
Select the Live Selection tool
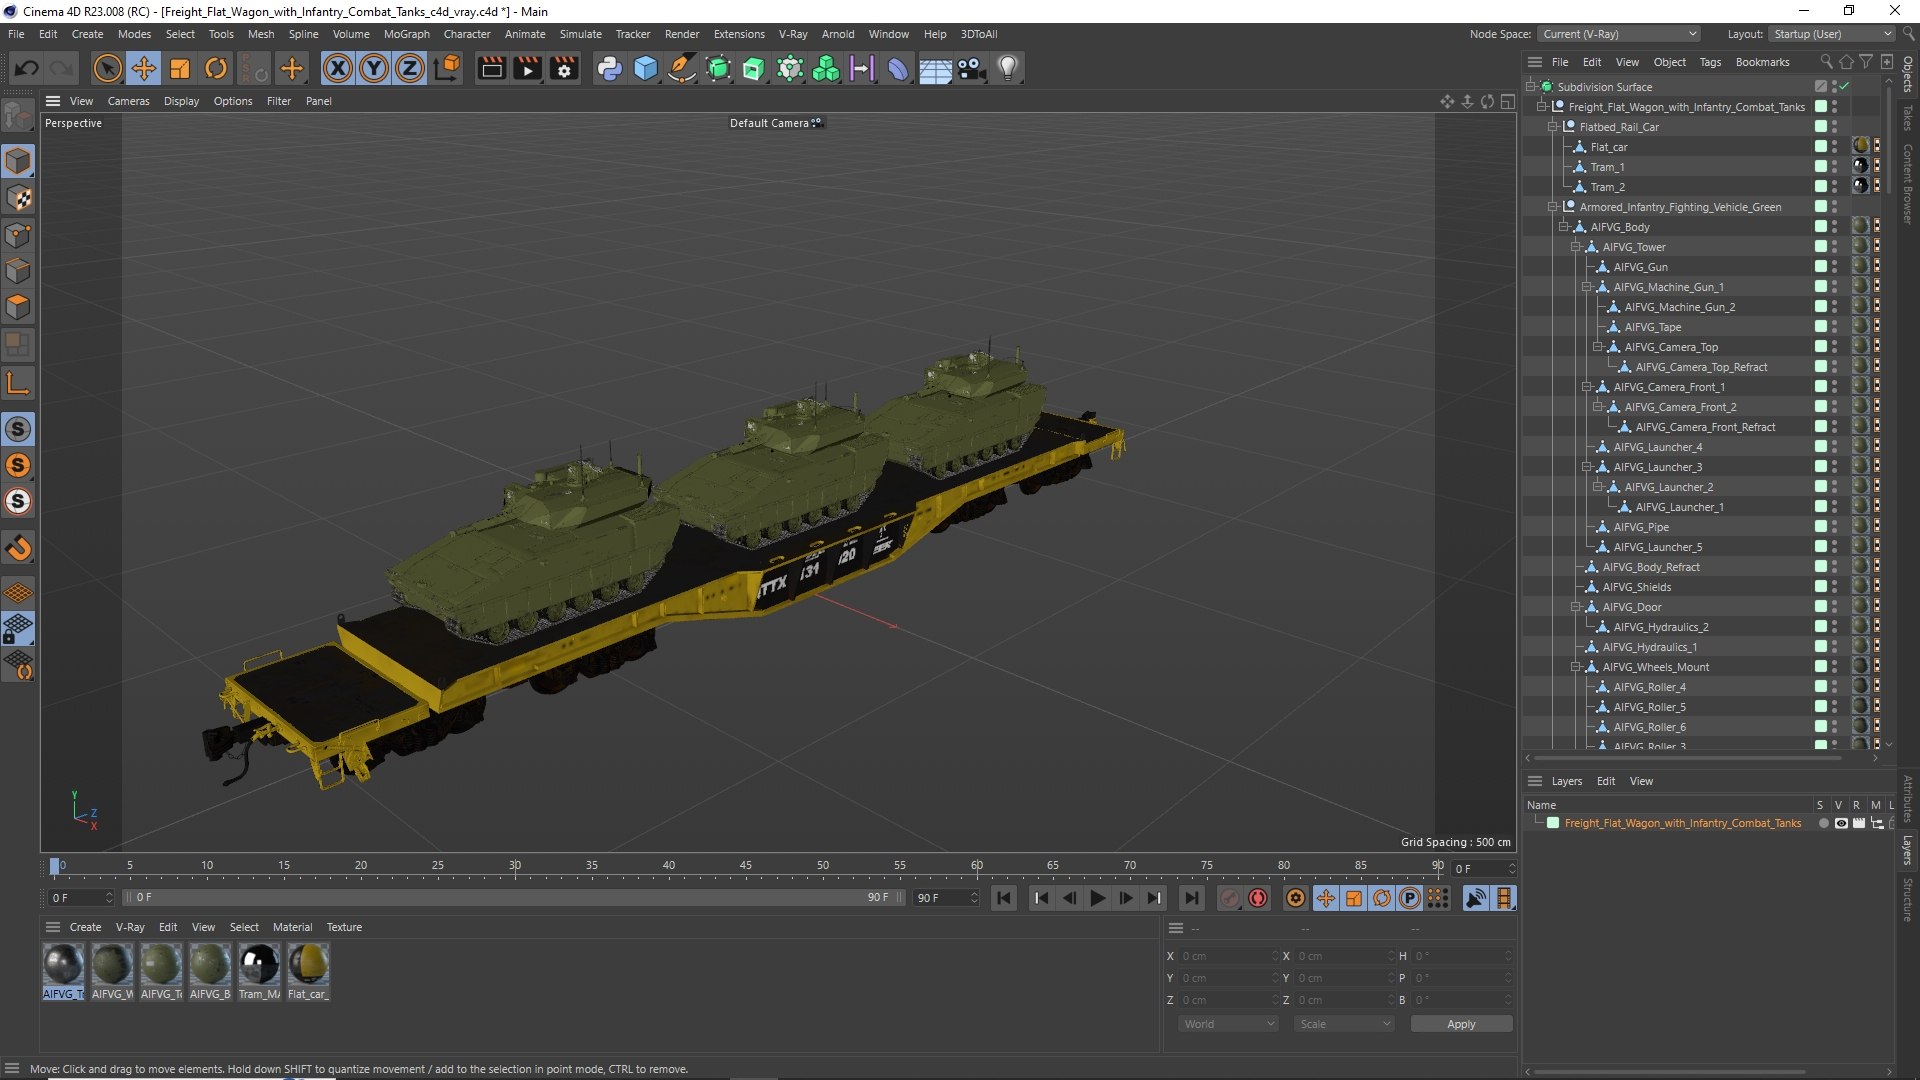(x=107, y=68)
